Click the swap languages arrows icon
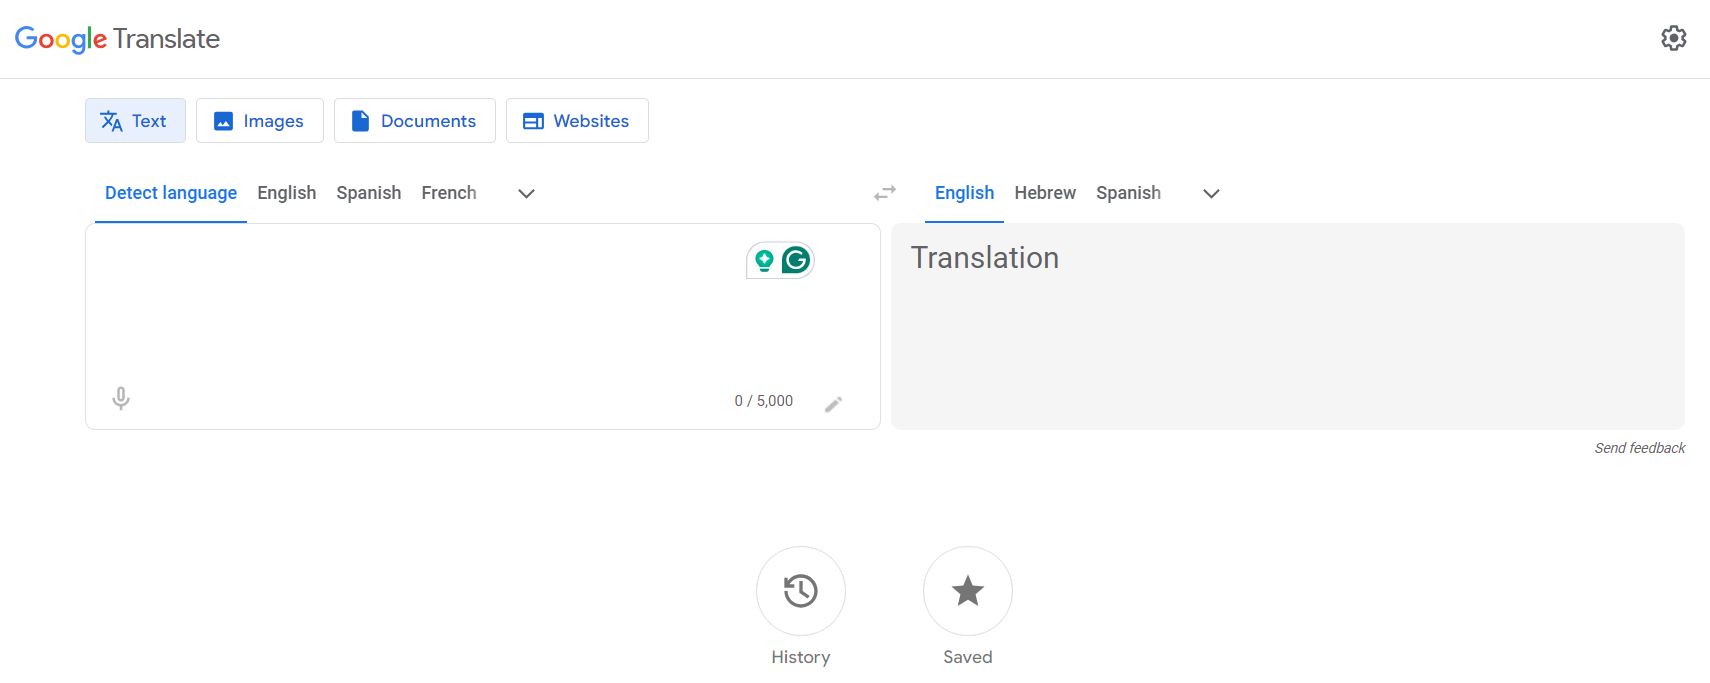This screenshot has width=1710, height=683. (x=885, y=193)
